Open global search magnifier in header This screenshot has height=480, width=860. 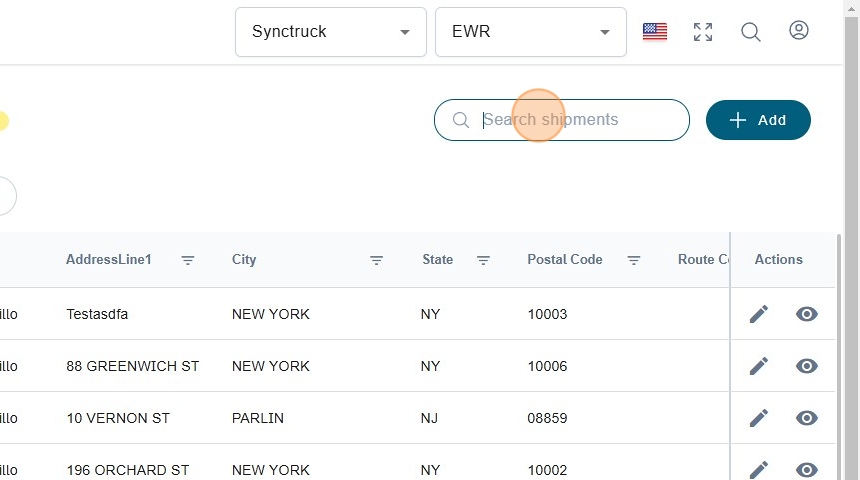(751, 32)
